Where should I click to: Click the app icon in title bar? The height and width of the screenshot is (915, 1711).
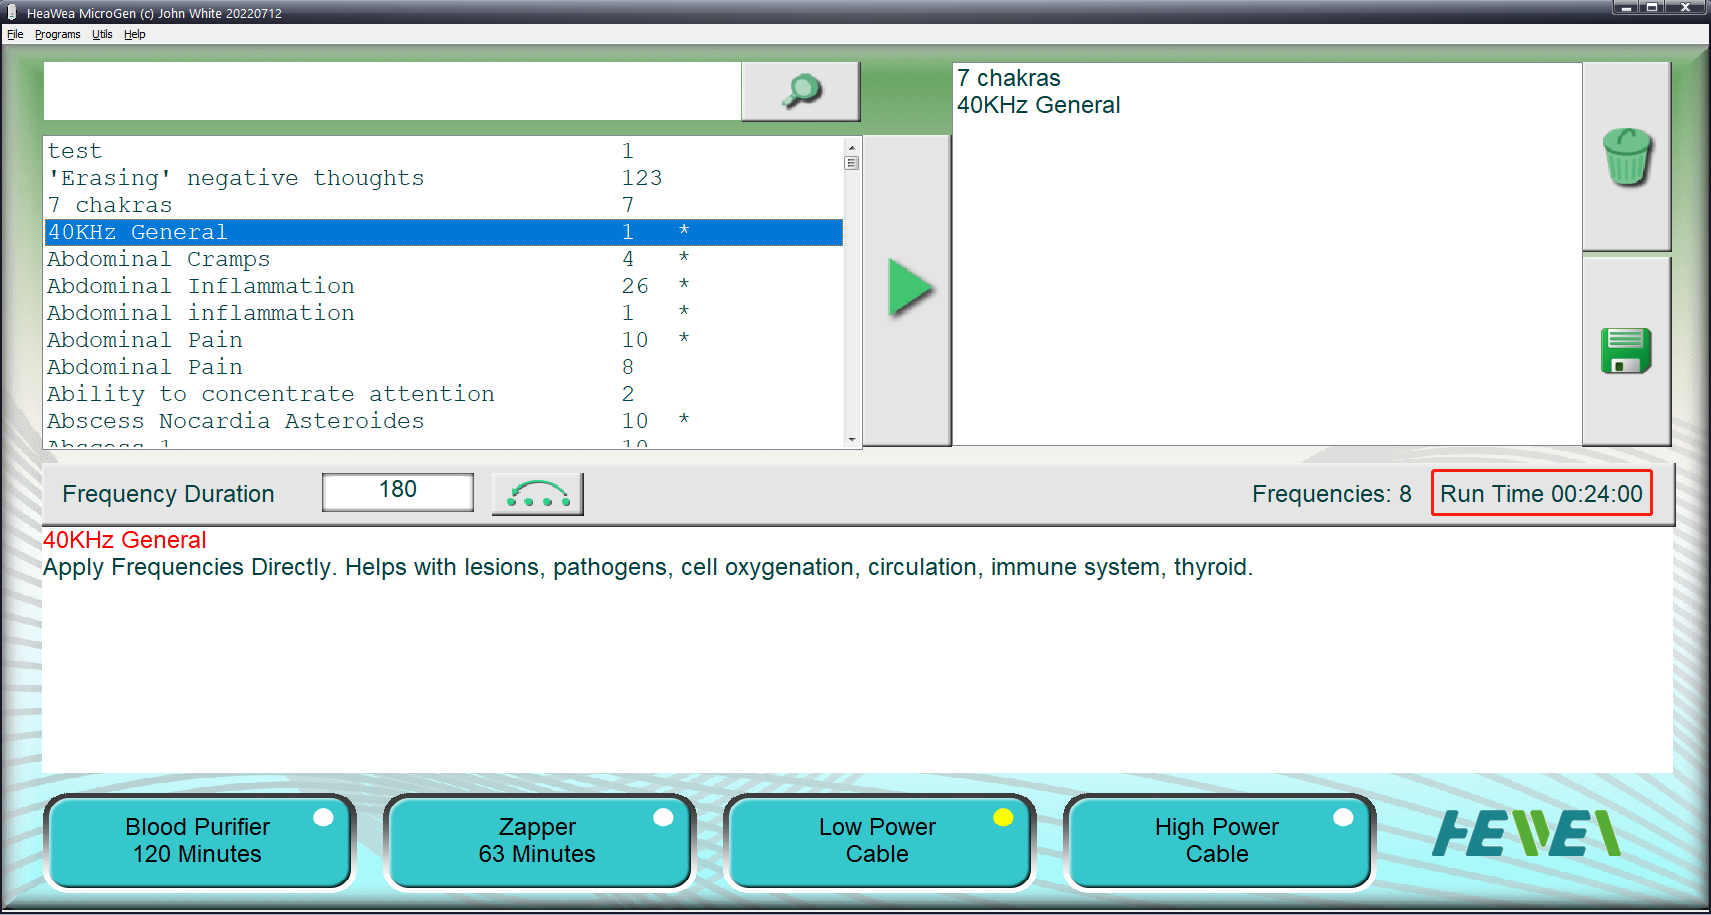[12, 13]
